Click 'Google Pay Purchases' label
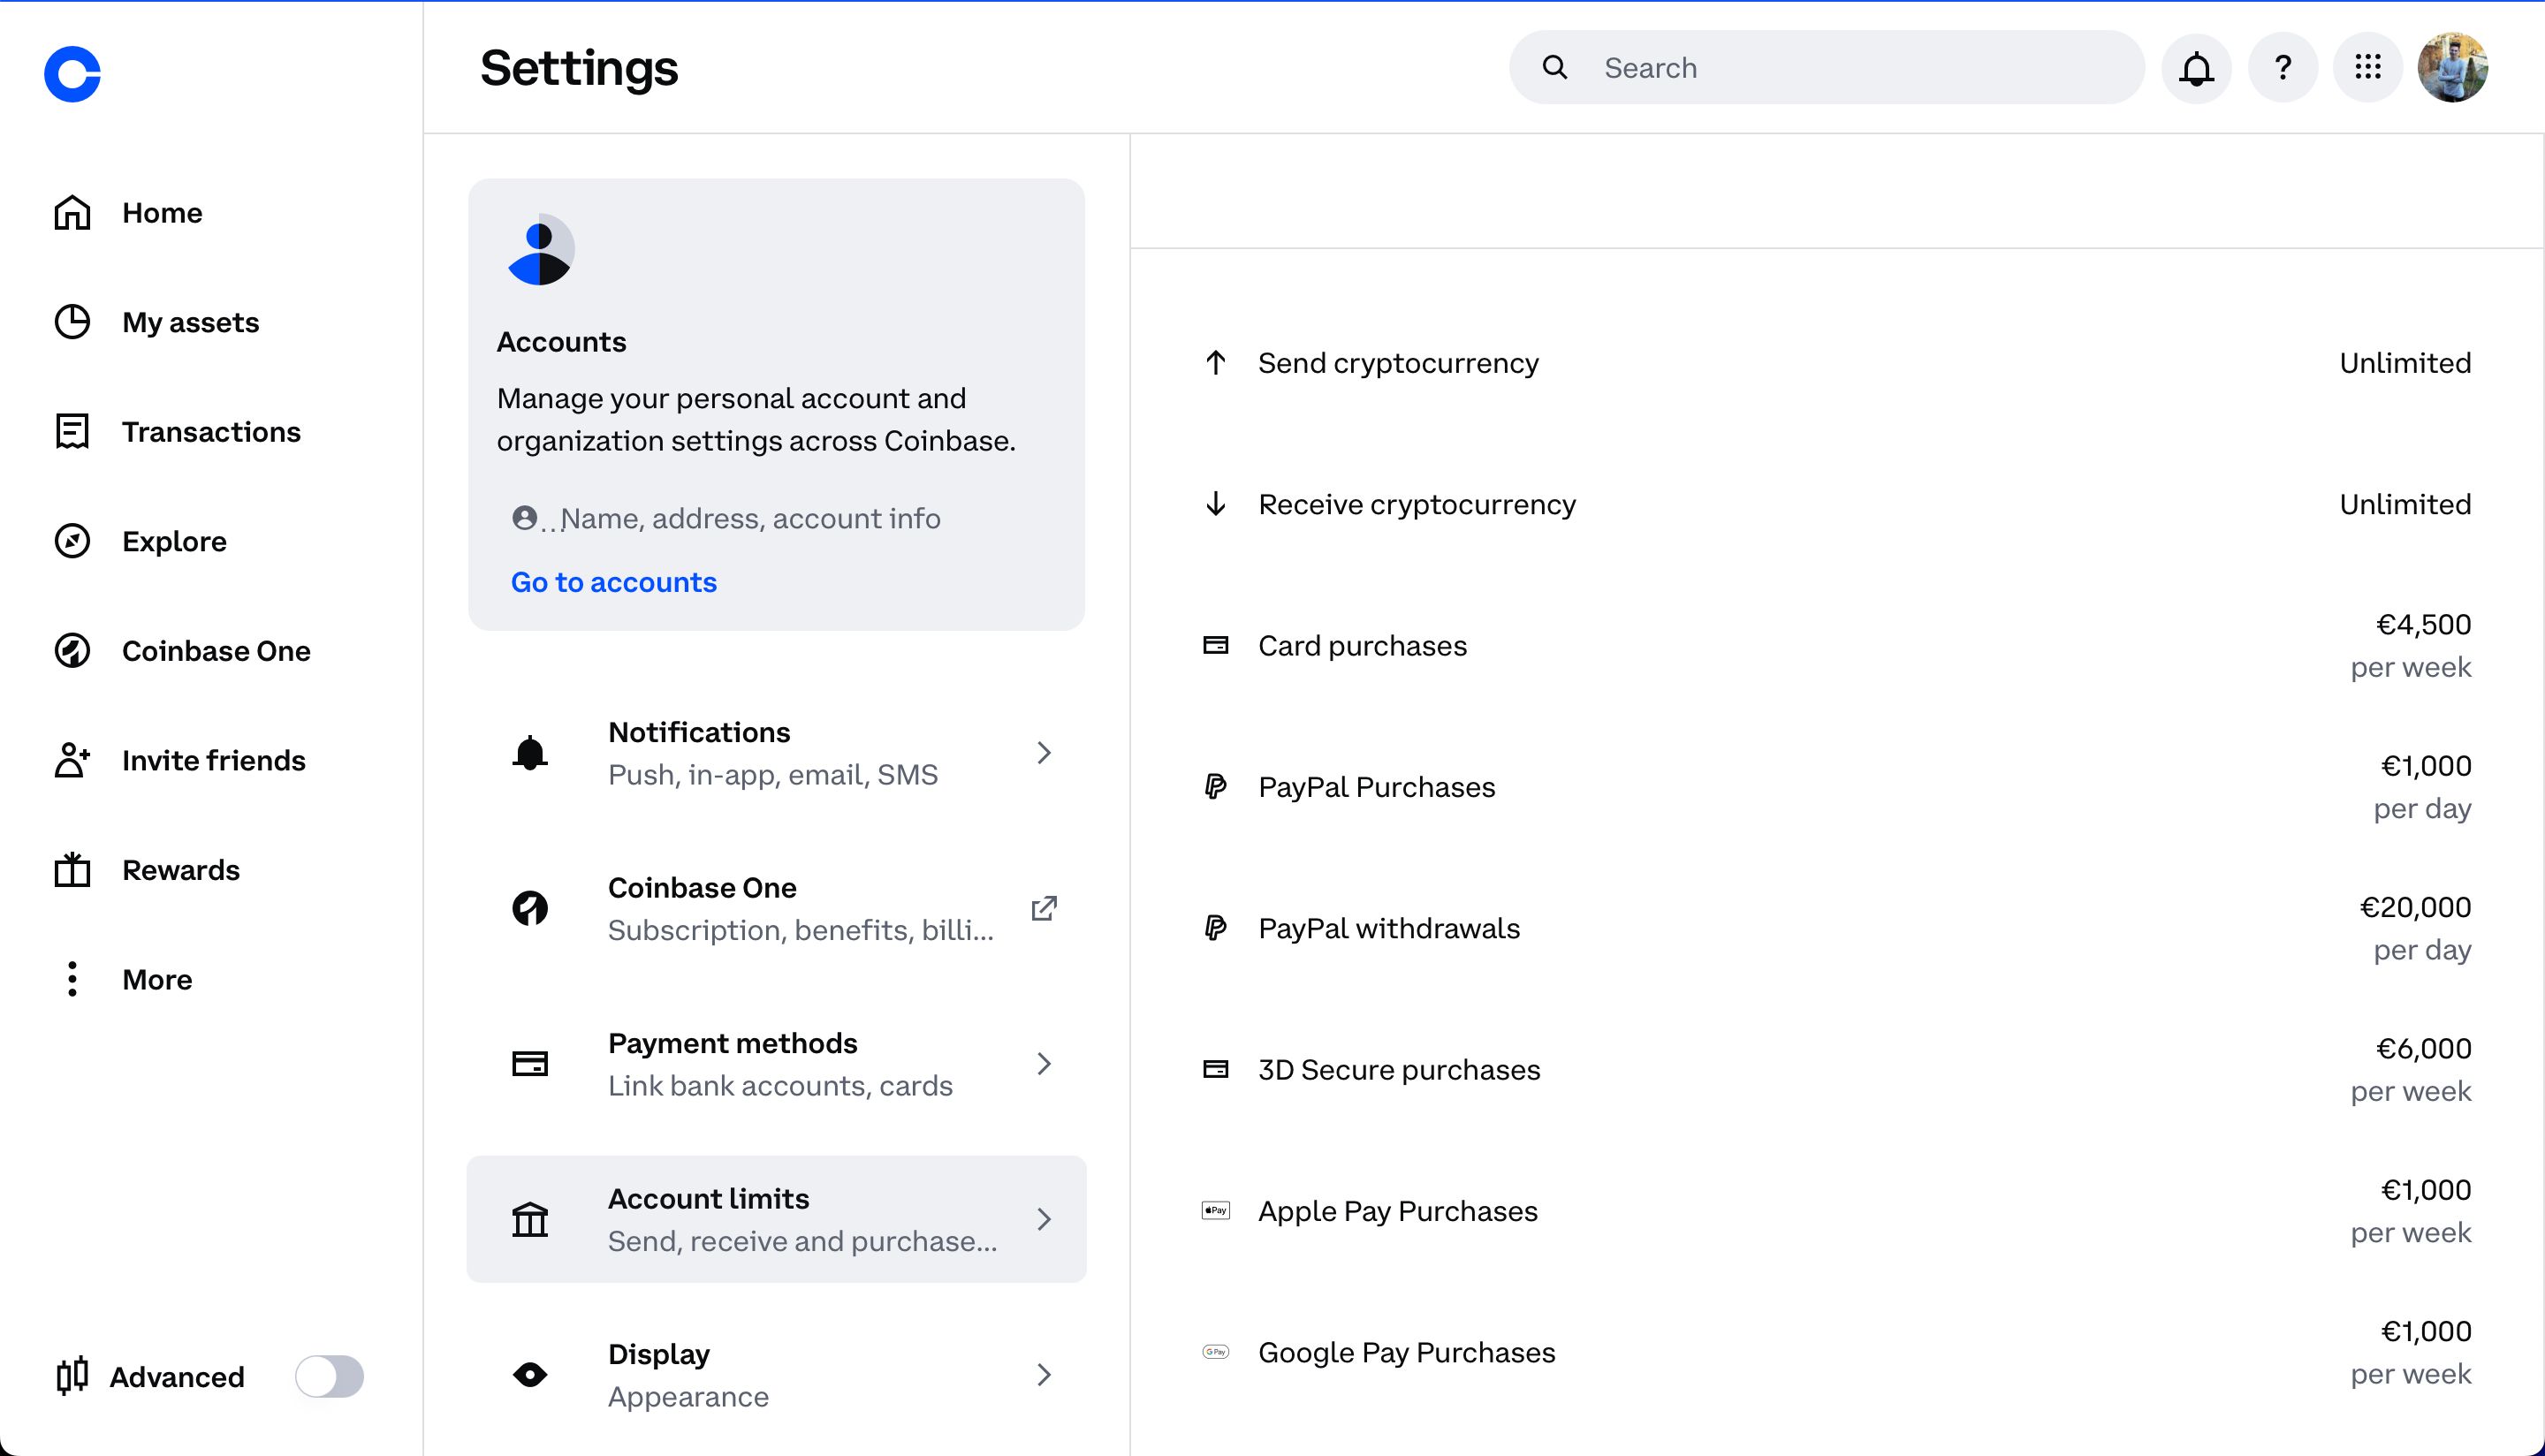The width and height of the screenshot is (2545, 1456). (1406, 1351)
